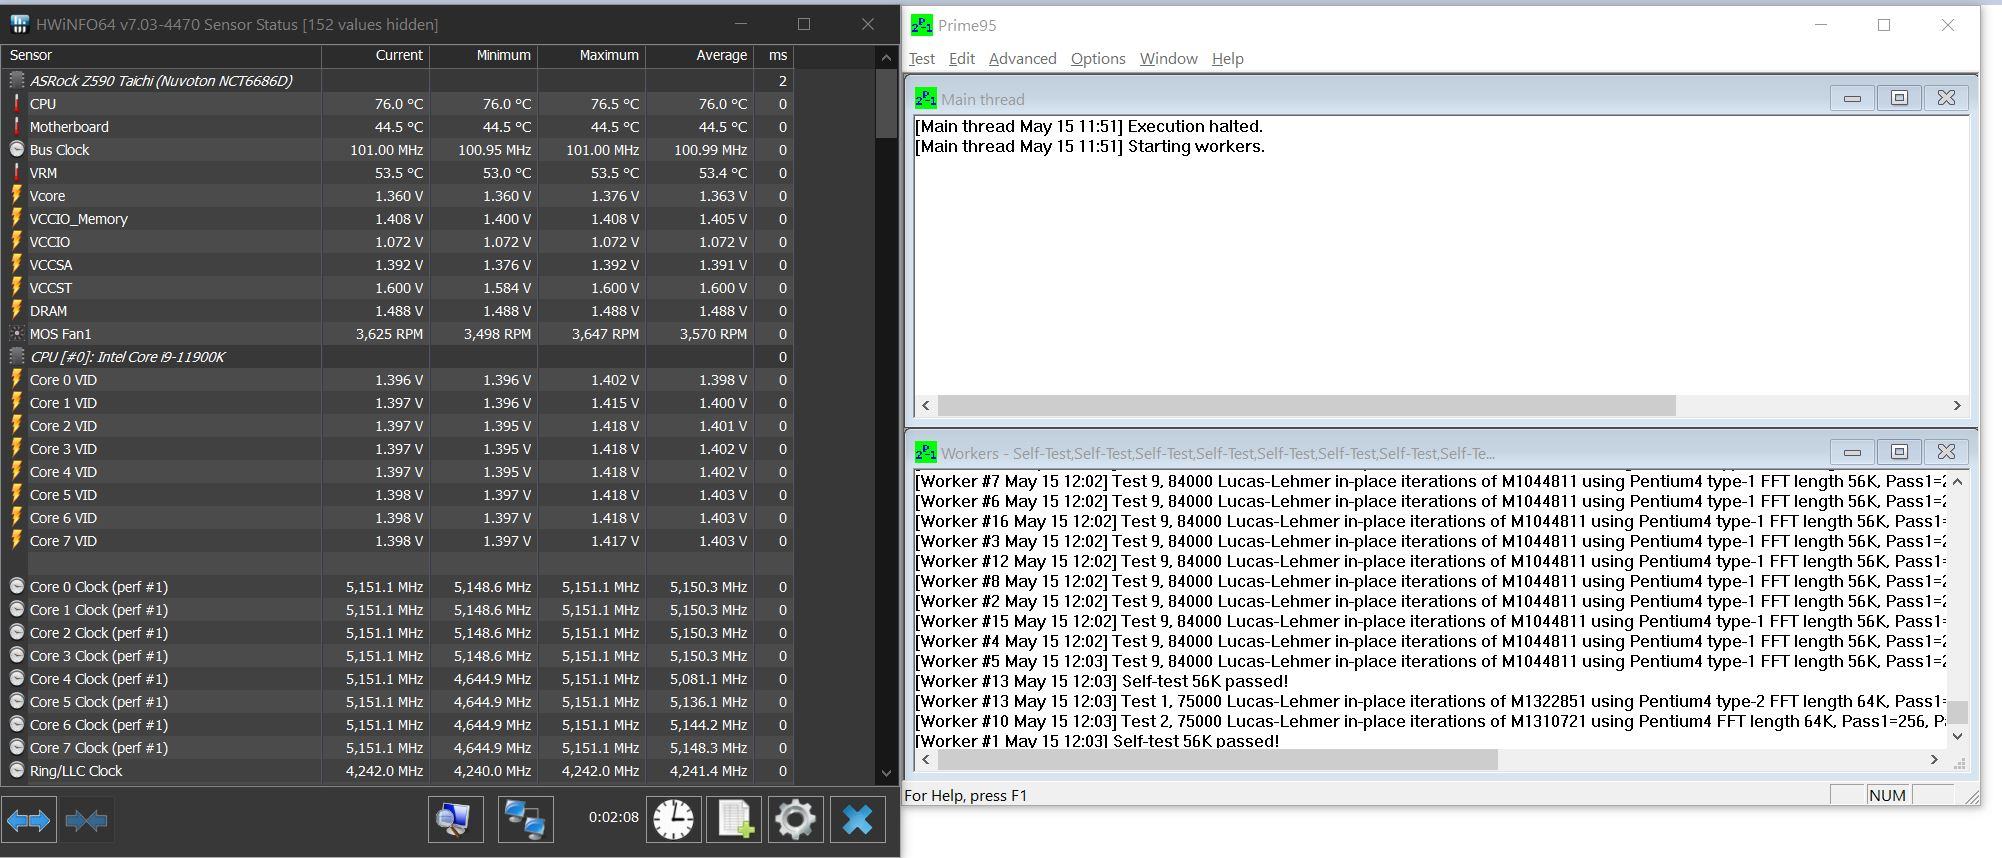Open HWiNFO remote monitor computer icon

[x=455, y=820]
